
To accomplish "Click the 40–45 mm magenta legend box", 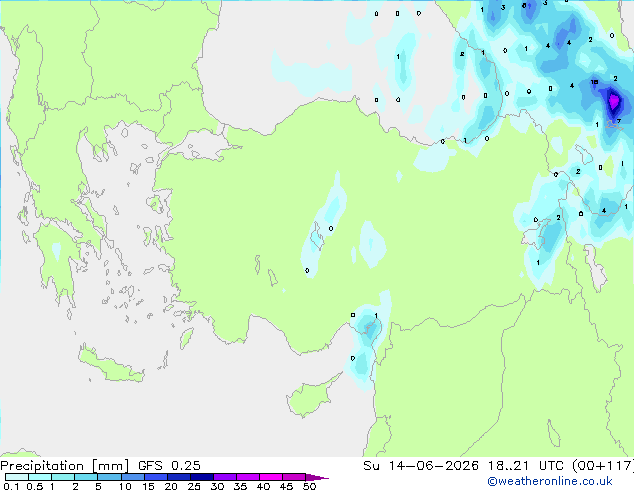I will 271,477.
